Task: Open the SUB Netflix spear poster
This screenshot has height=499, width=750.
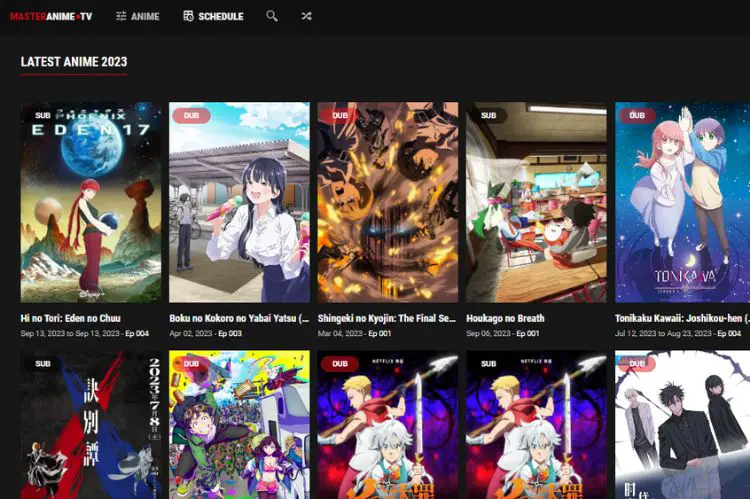Action: [537, 425]
